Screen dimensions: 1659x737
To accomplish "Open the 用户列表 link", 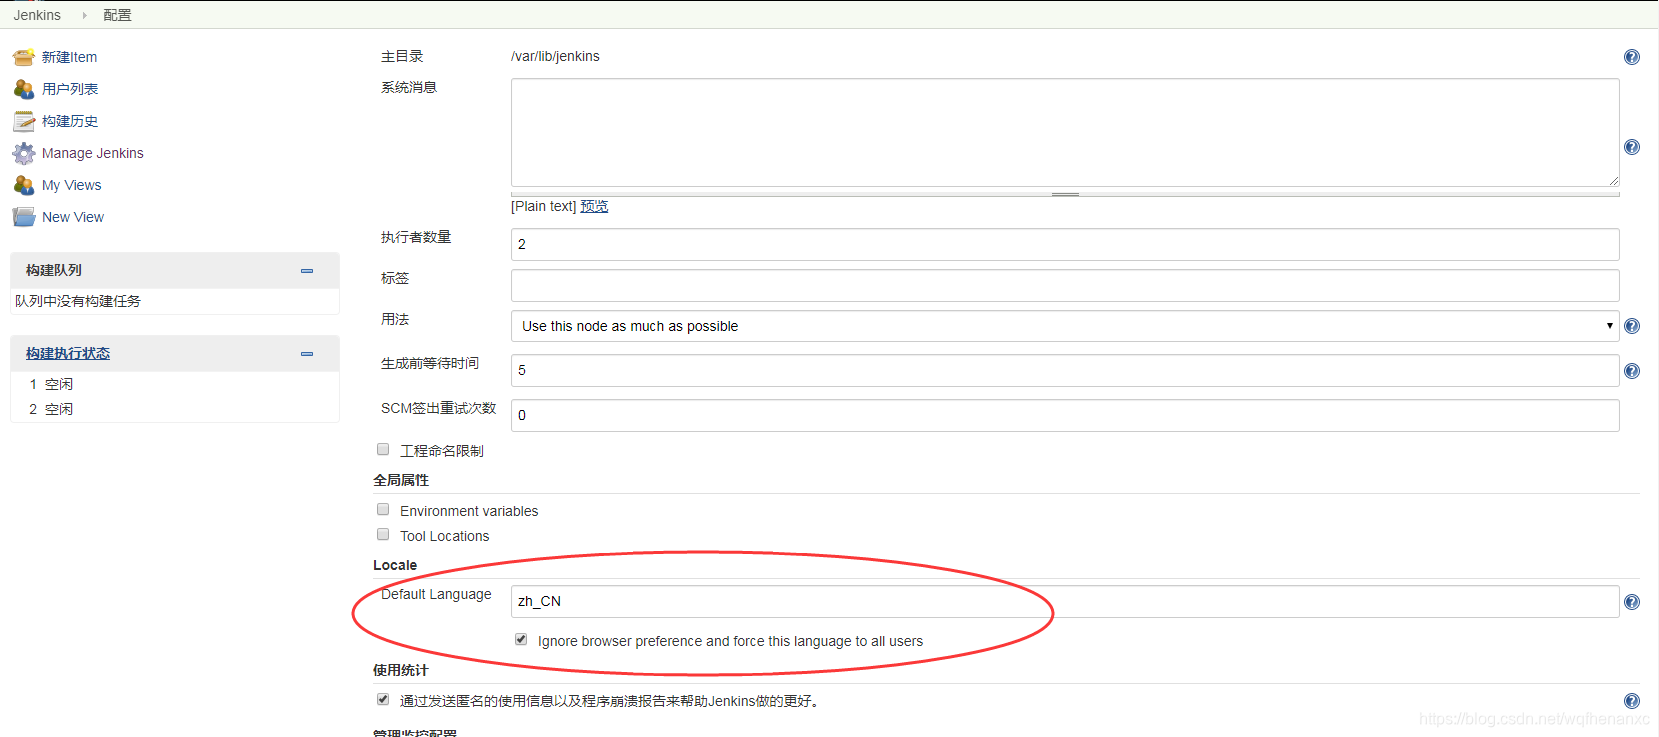I will 70,89.
